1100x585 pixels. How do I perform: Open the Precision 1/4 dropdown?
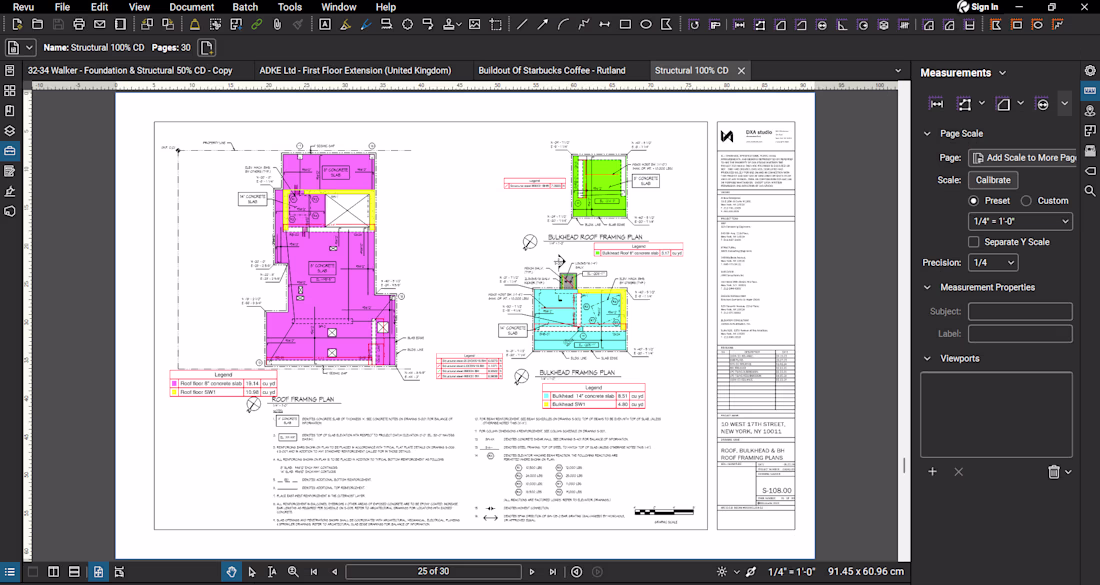(x=993, y=263)
